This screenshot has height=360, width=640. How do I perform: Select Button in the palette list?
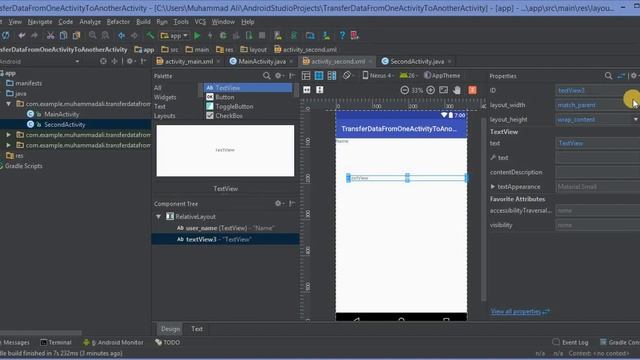[224, 97]
